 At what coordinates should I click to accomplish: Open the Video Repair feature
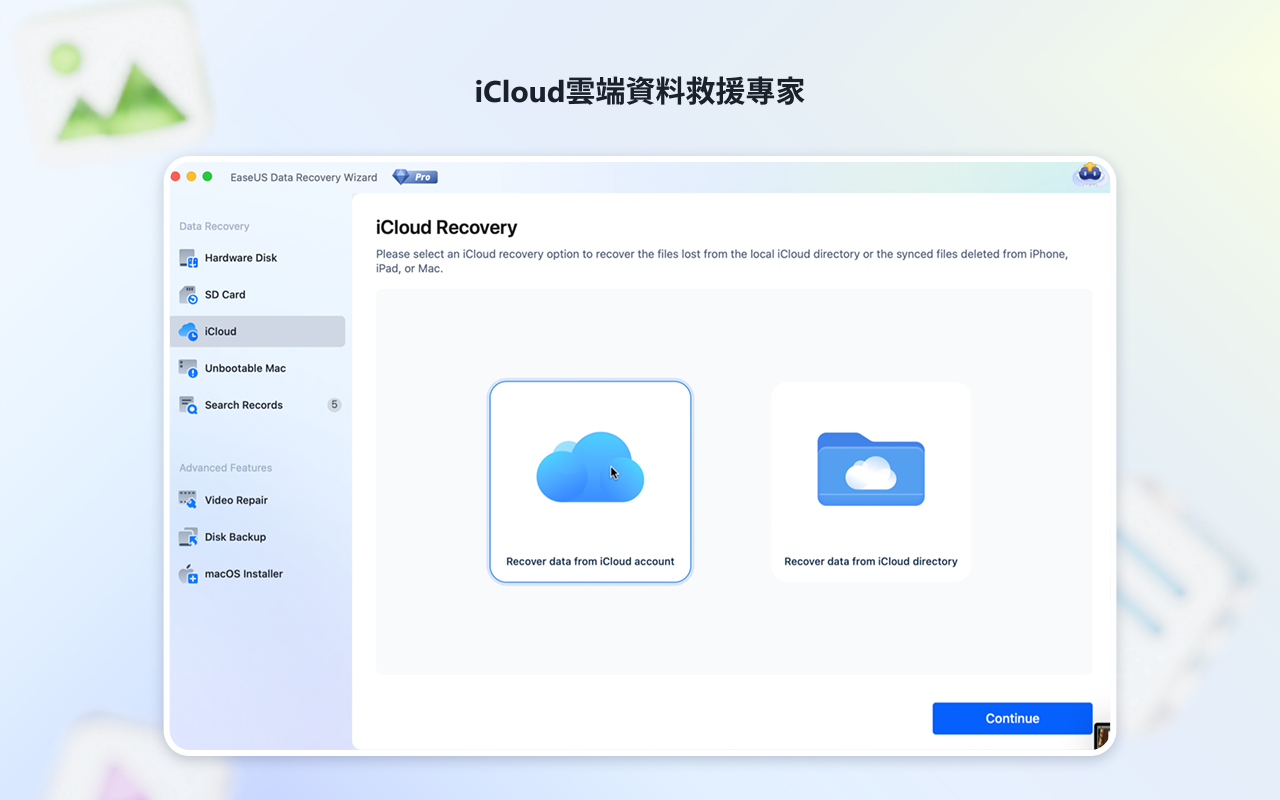pyautogui.click(x=258, y=500)
